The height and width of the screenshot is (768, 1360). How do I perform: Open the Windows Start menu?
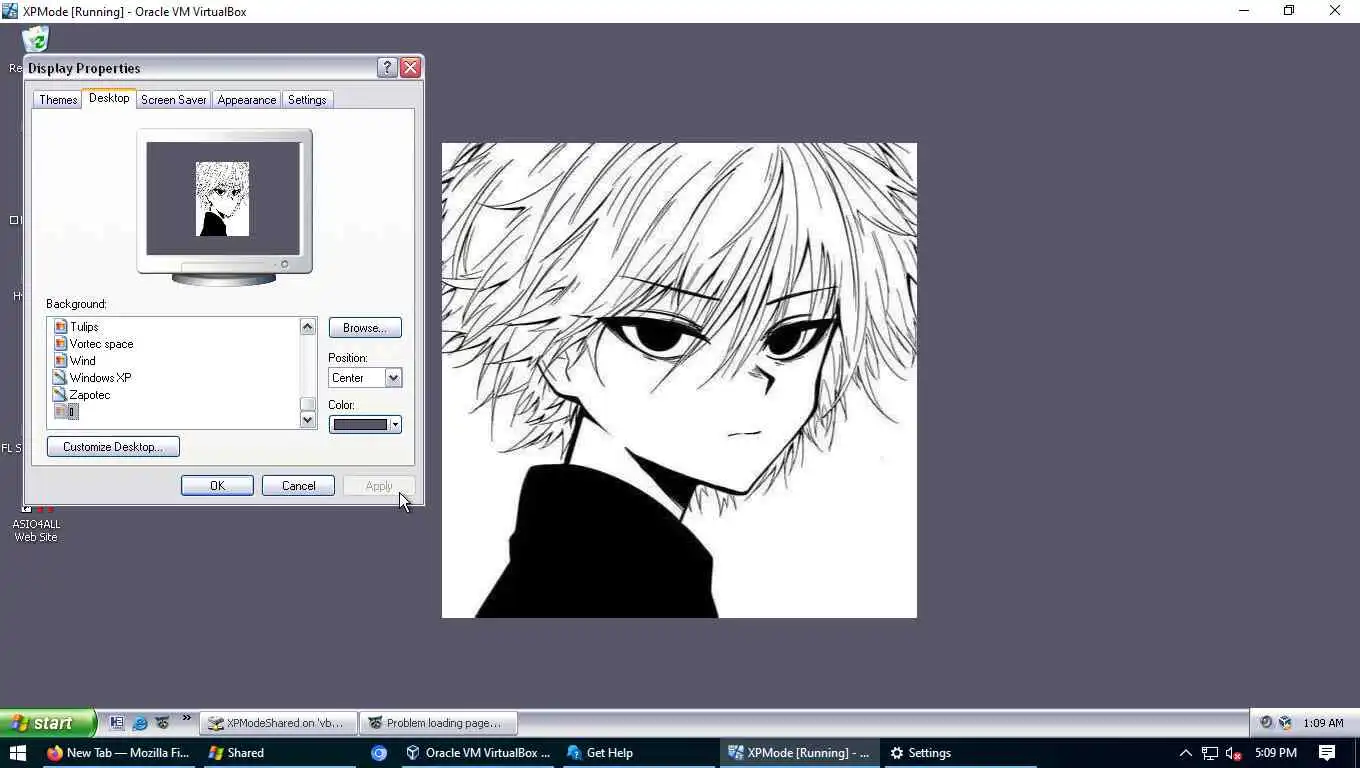coord(17,753)
